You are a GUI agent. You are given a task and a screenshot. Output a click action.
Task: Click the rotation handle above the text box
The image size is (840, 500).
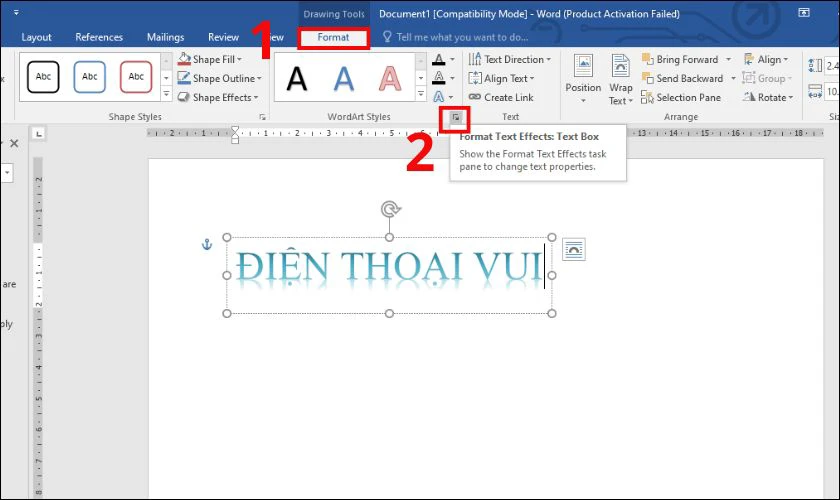[x=391, y=209]
